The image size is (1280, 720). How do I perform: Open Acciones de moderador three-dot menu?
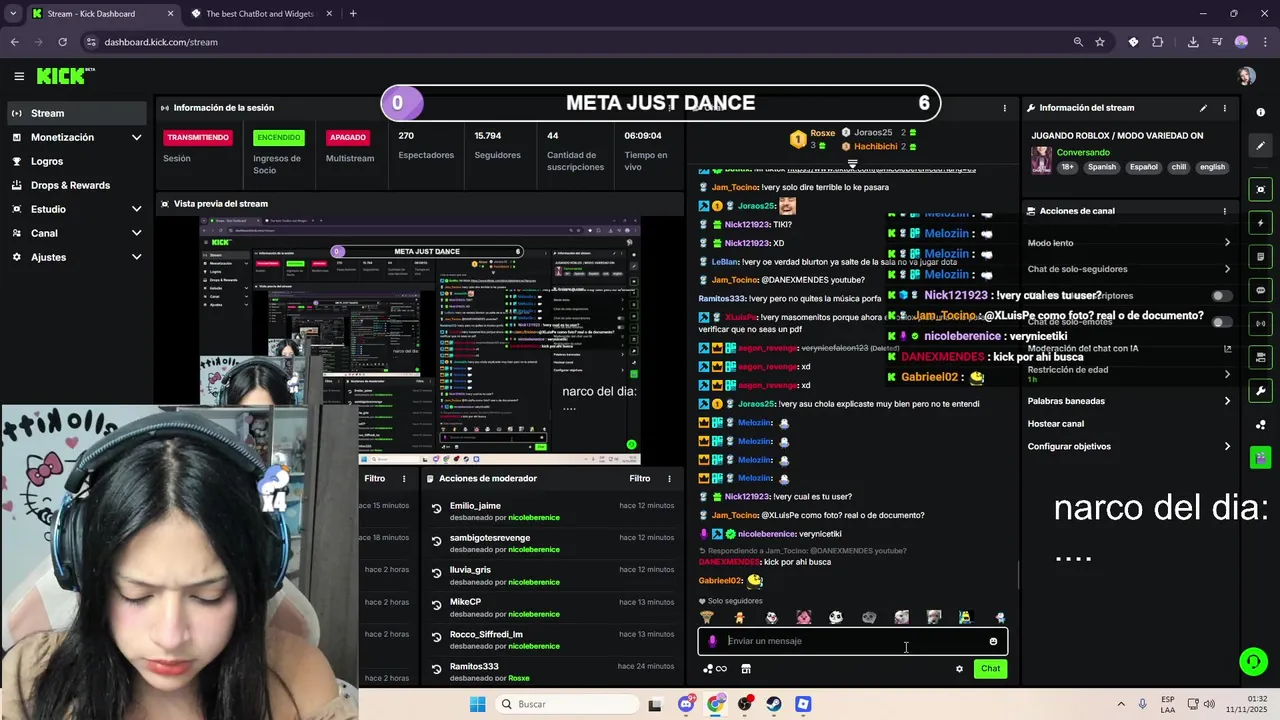tap(669, 479)
